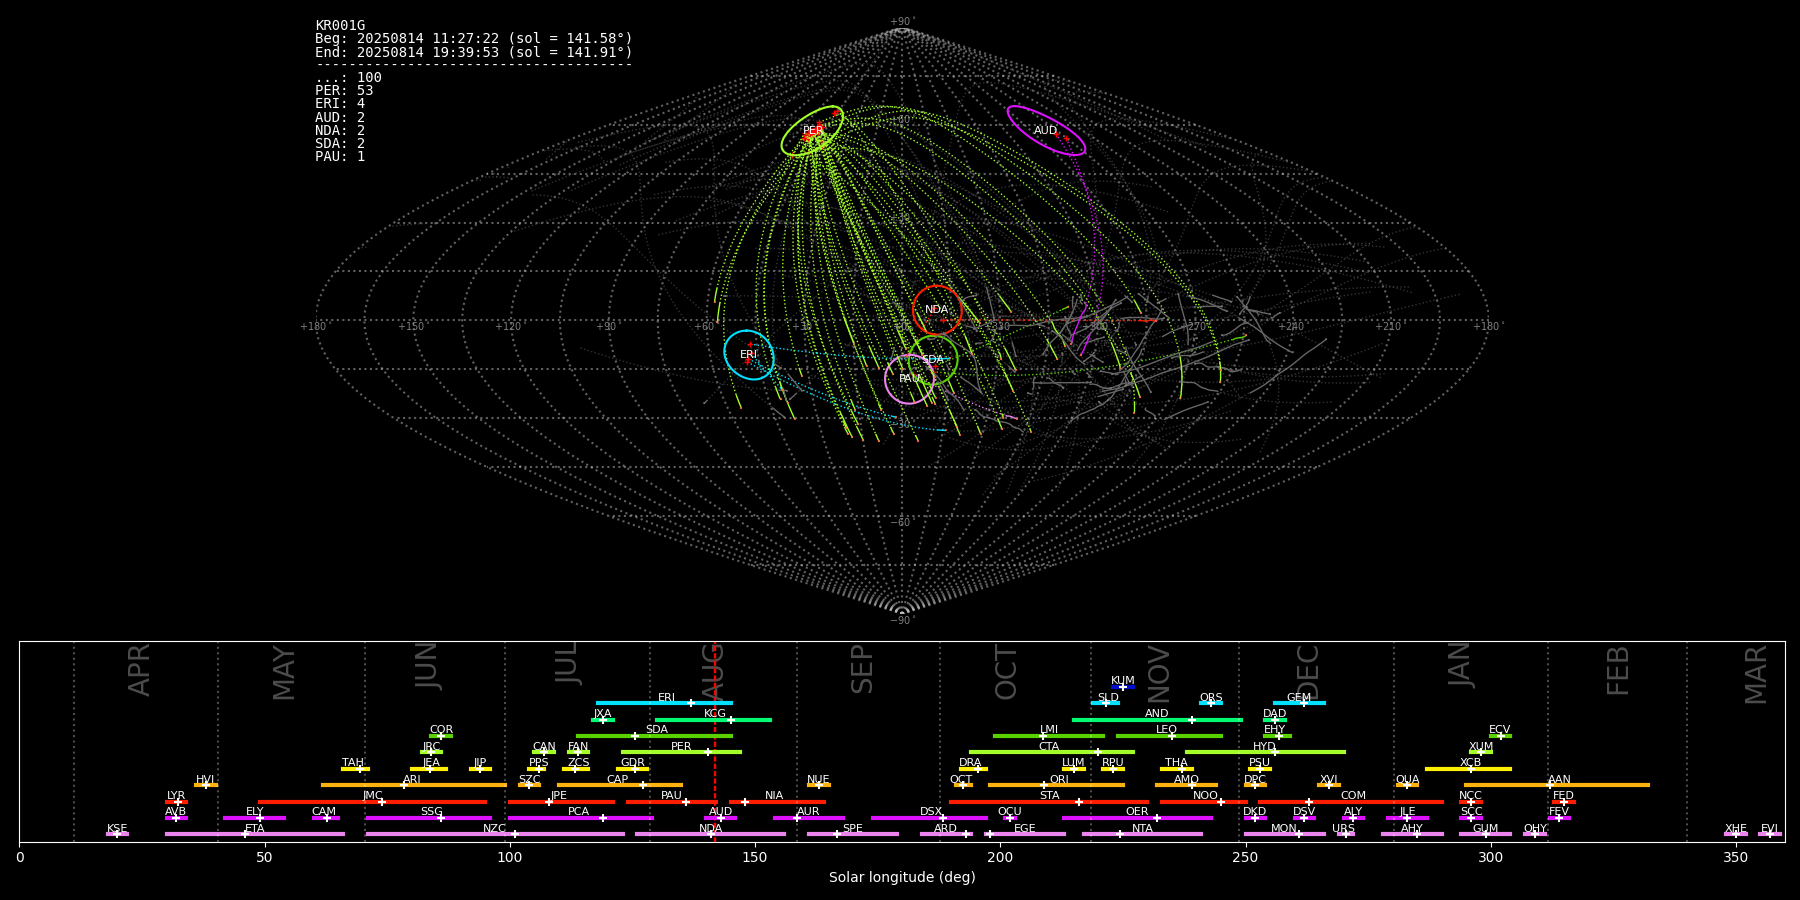
Task: Click the COR shower bar in timeline
Action: click(x=441, y=736)
